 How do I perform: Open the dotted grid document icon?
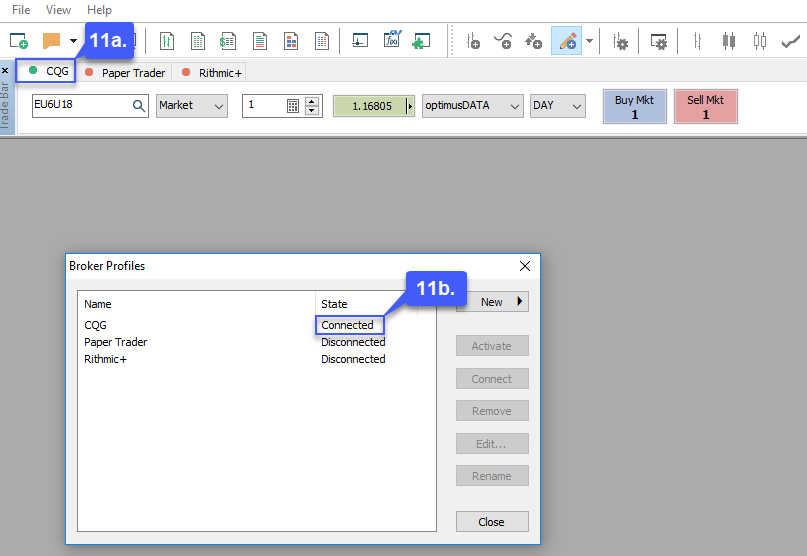[x=322, y=41]
